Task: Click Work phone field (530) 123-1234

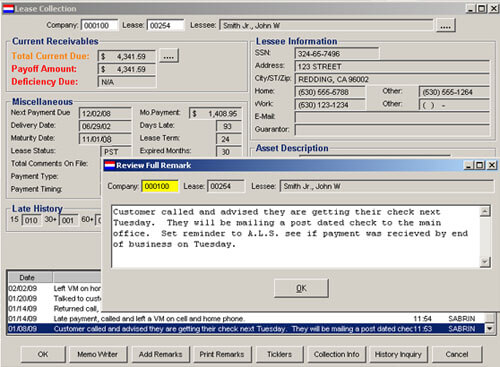Action: coord(330,105)
